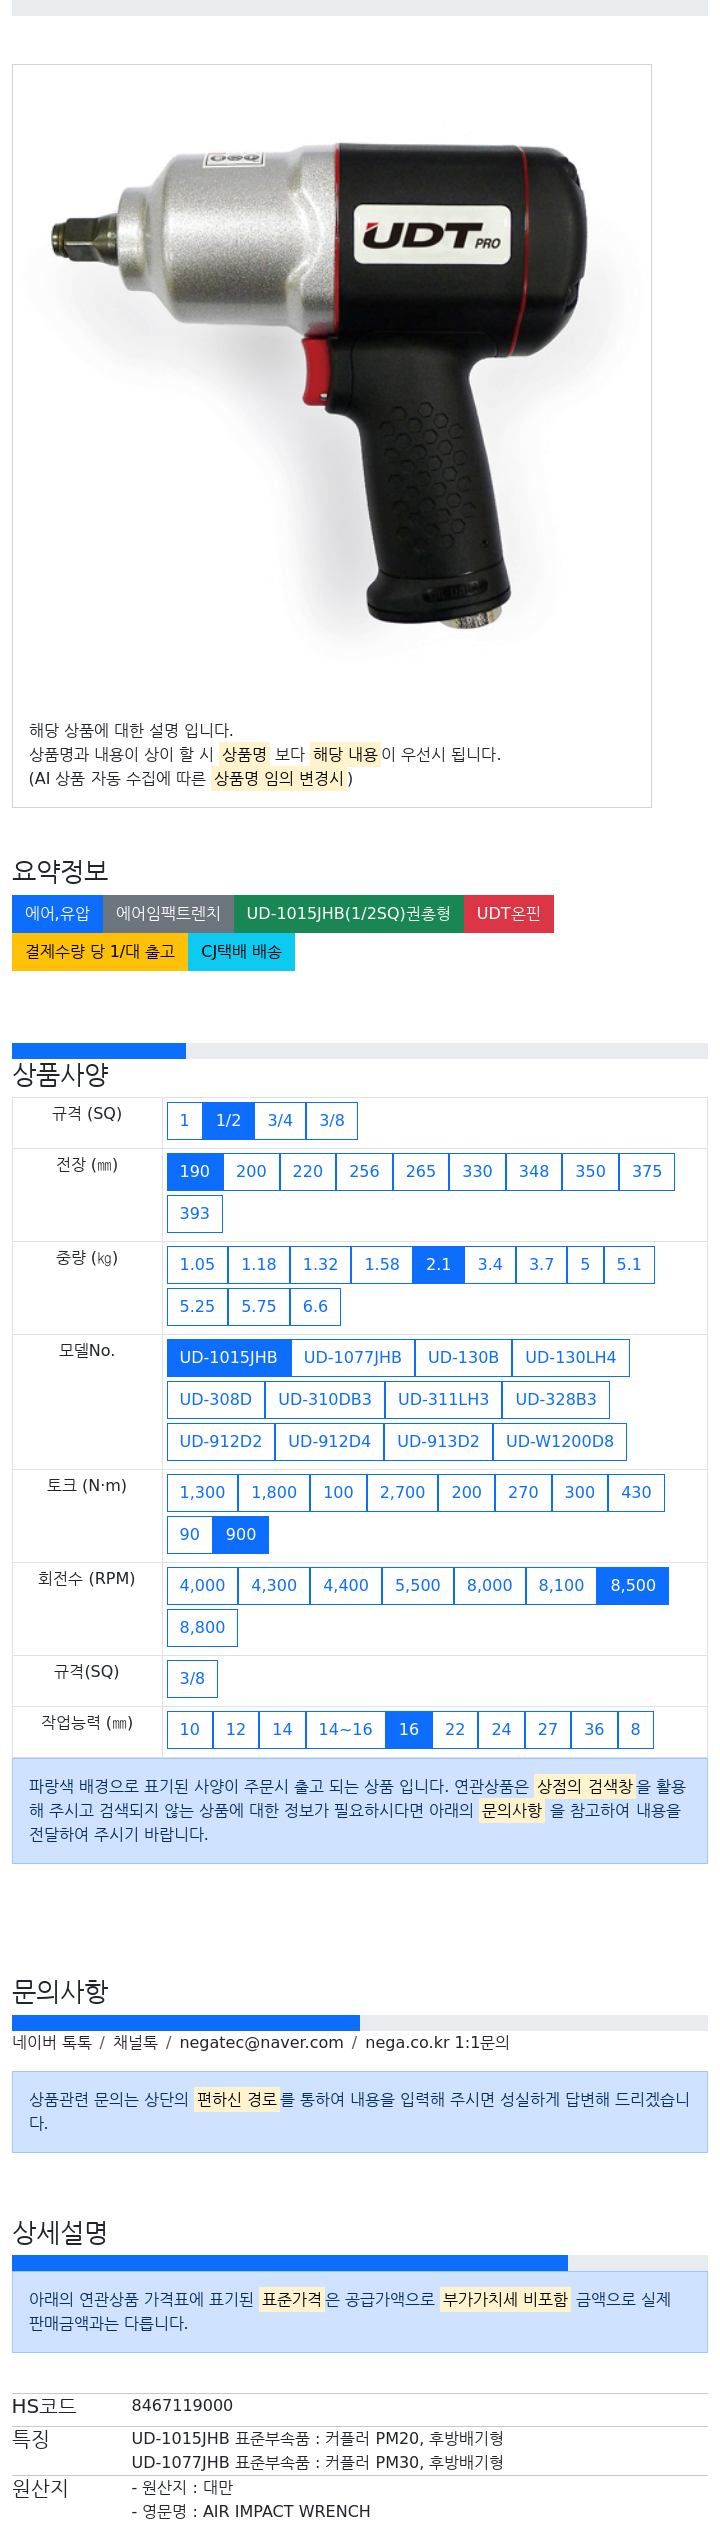This screenshot has height=2524, width=720.
Task: Select the 393 mm length option
Action: point(195,1213)
